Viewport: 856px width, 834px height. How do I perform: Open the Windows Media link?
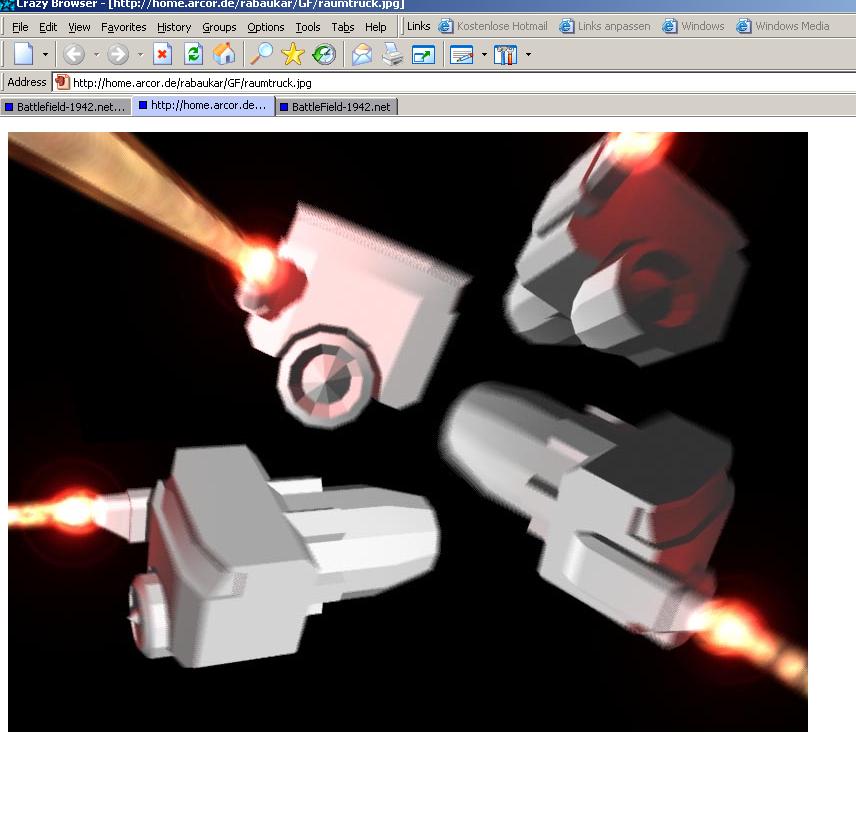point(783,26)
